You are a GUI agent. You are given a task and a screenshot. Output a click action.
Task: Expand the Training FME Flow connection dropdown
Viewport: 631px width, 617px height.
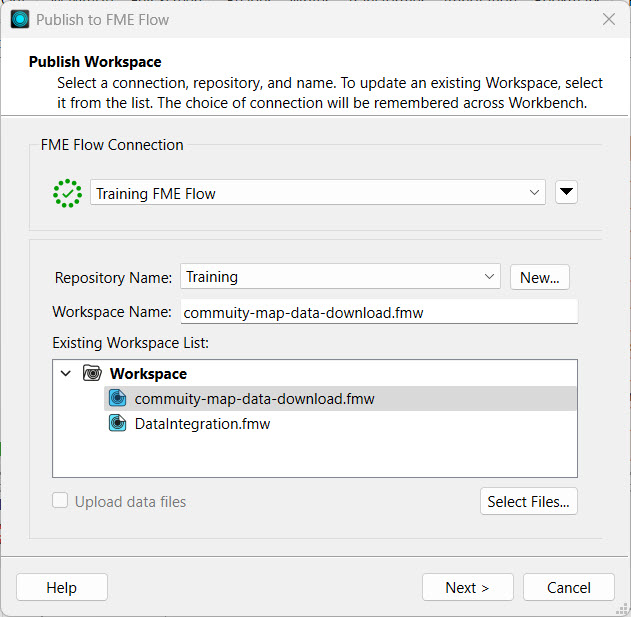pos(536,193)
